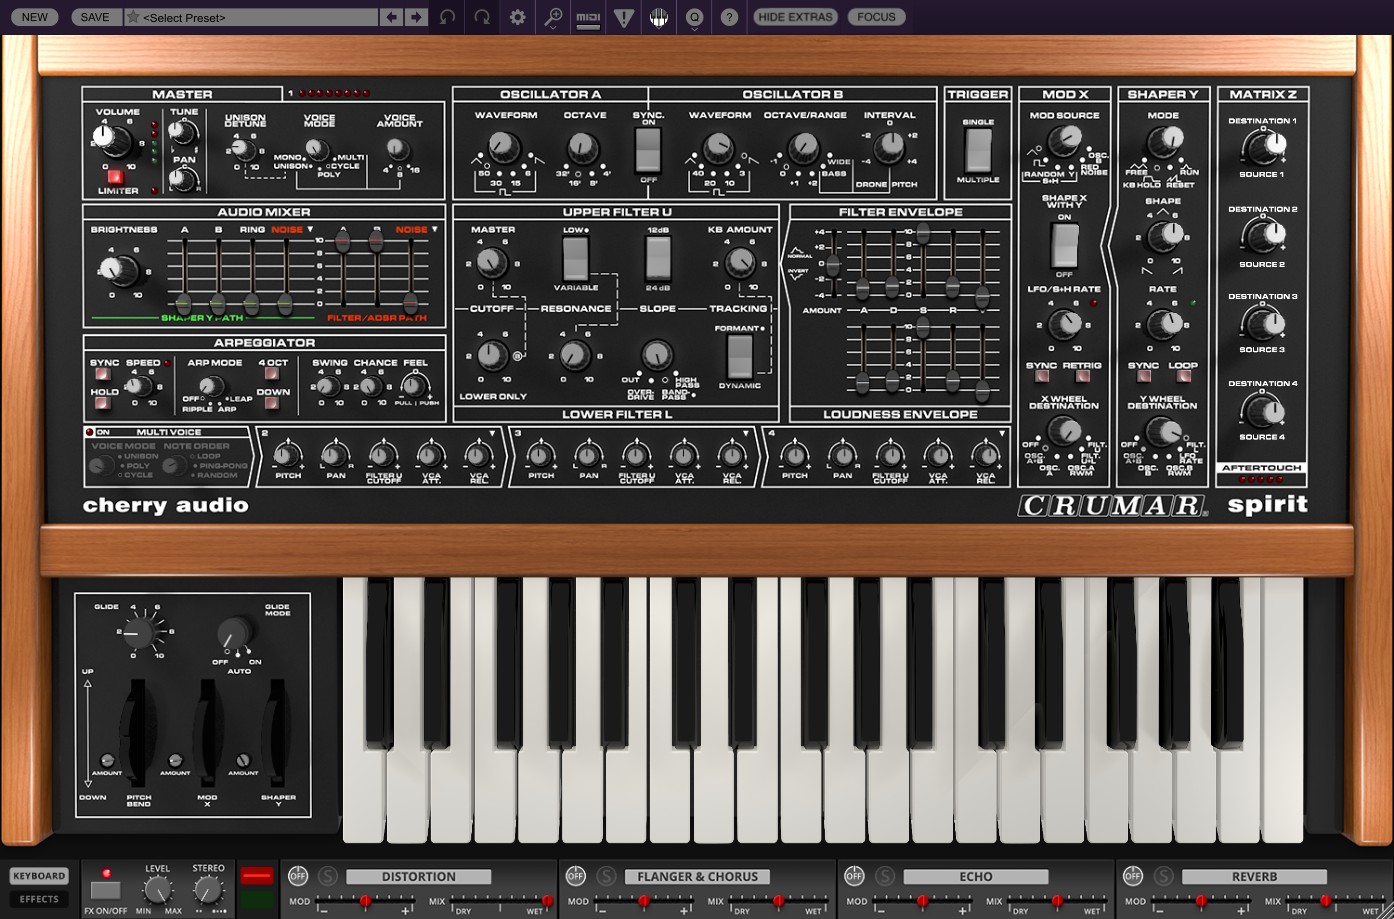
Task: Click the Glide knob beside the keyboard
Action: click(139, 632)
